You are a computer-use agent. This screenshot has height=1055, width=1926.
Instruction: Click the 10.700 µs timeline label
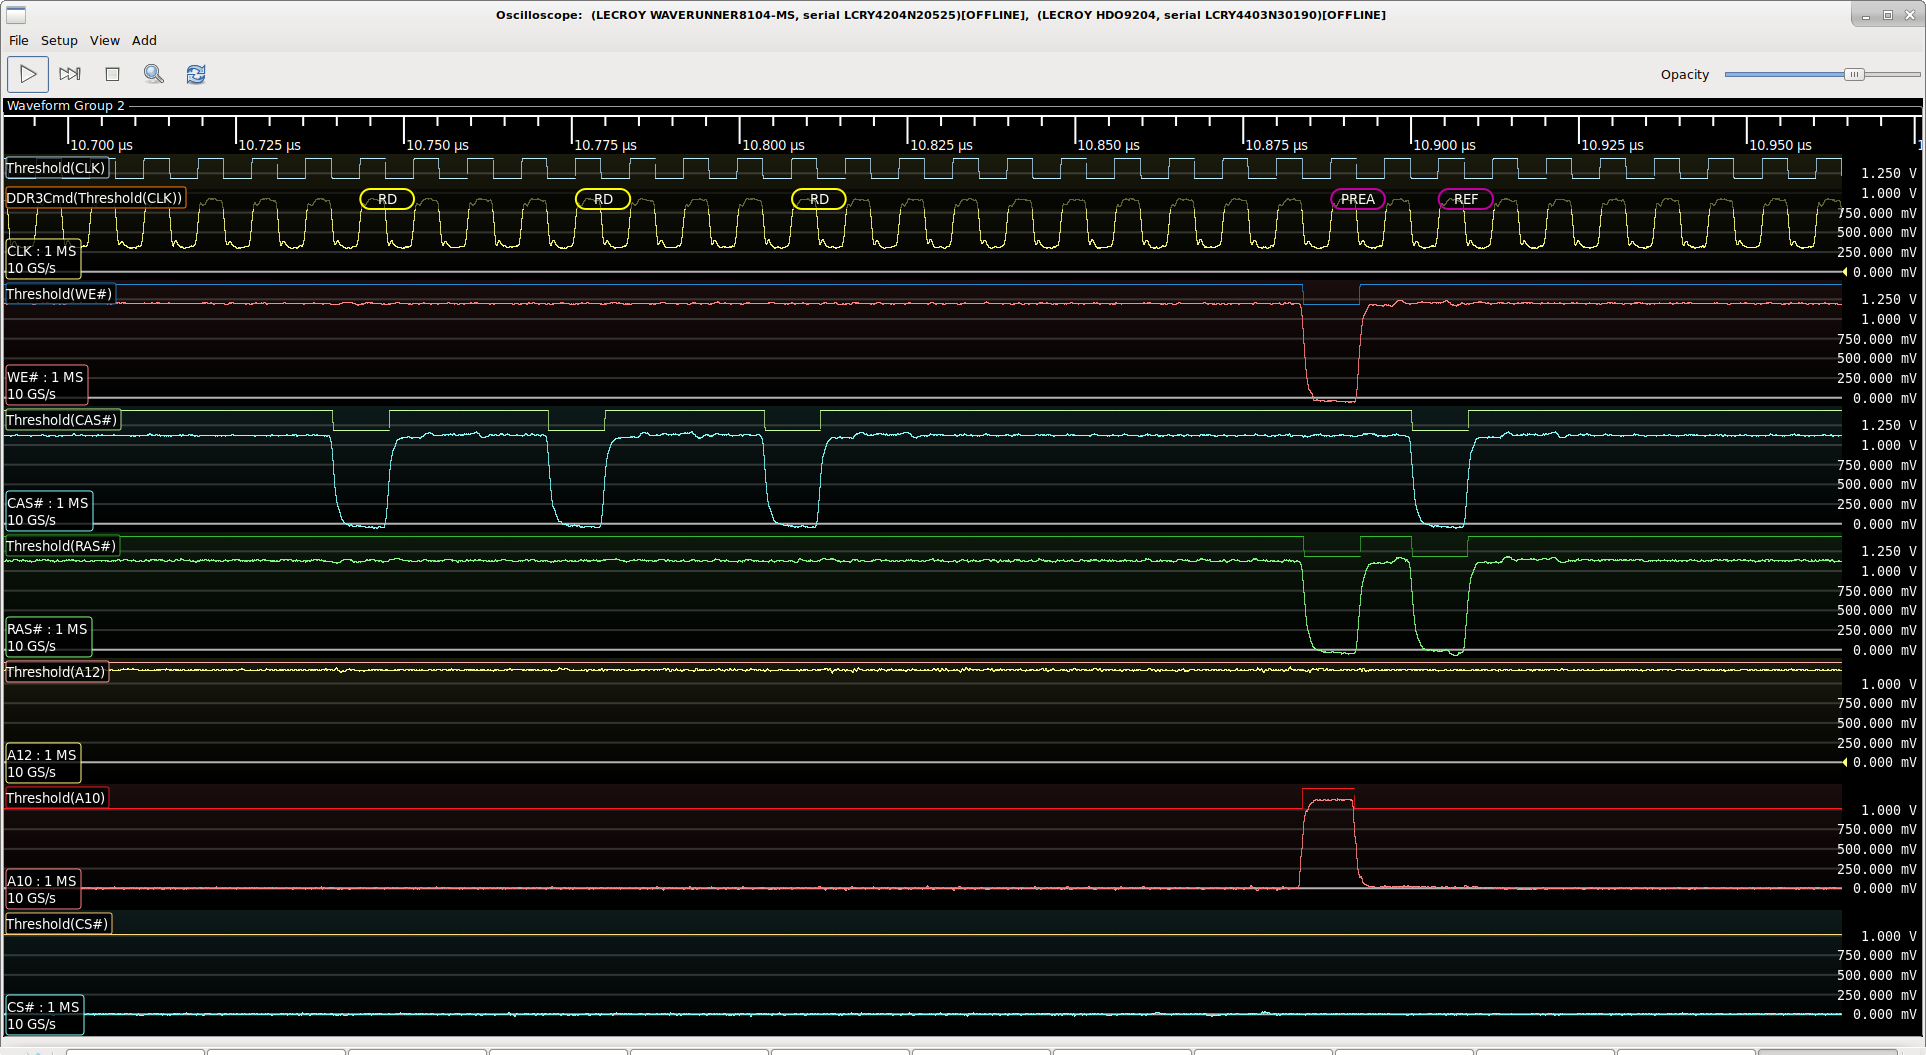[101, 145]
